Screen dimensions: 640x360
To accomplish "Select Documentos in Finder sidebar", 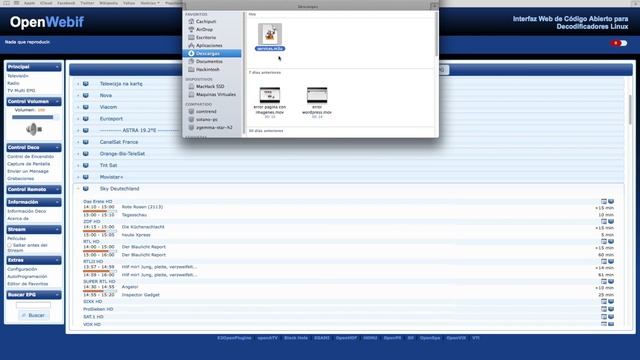I will (x=209, y=61).
